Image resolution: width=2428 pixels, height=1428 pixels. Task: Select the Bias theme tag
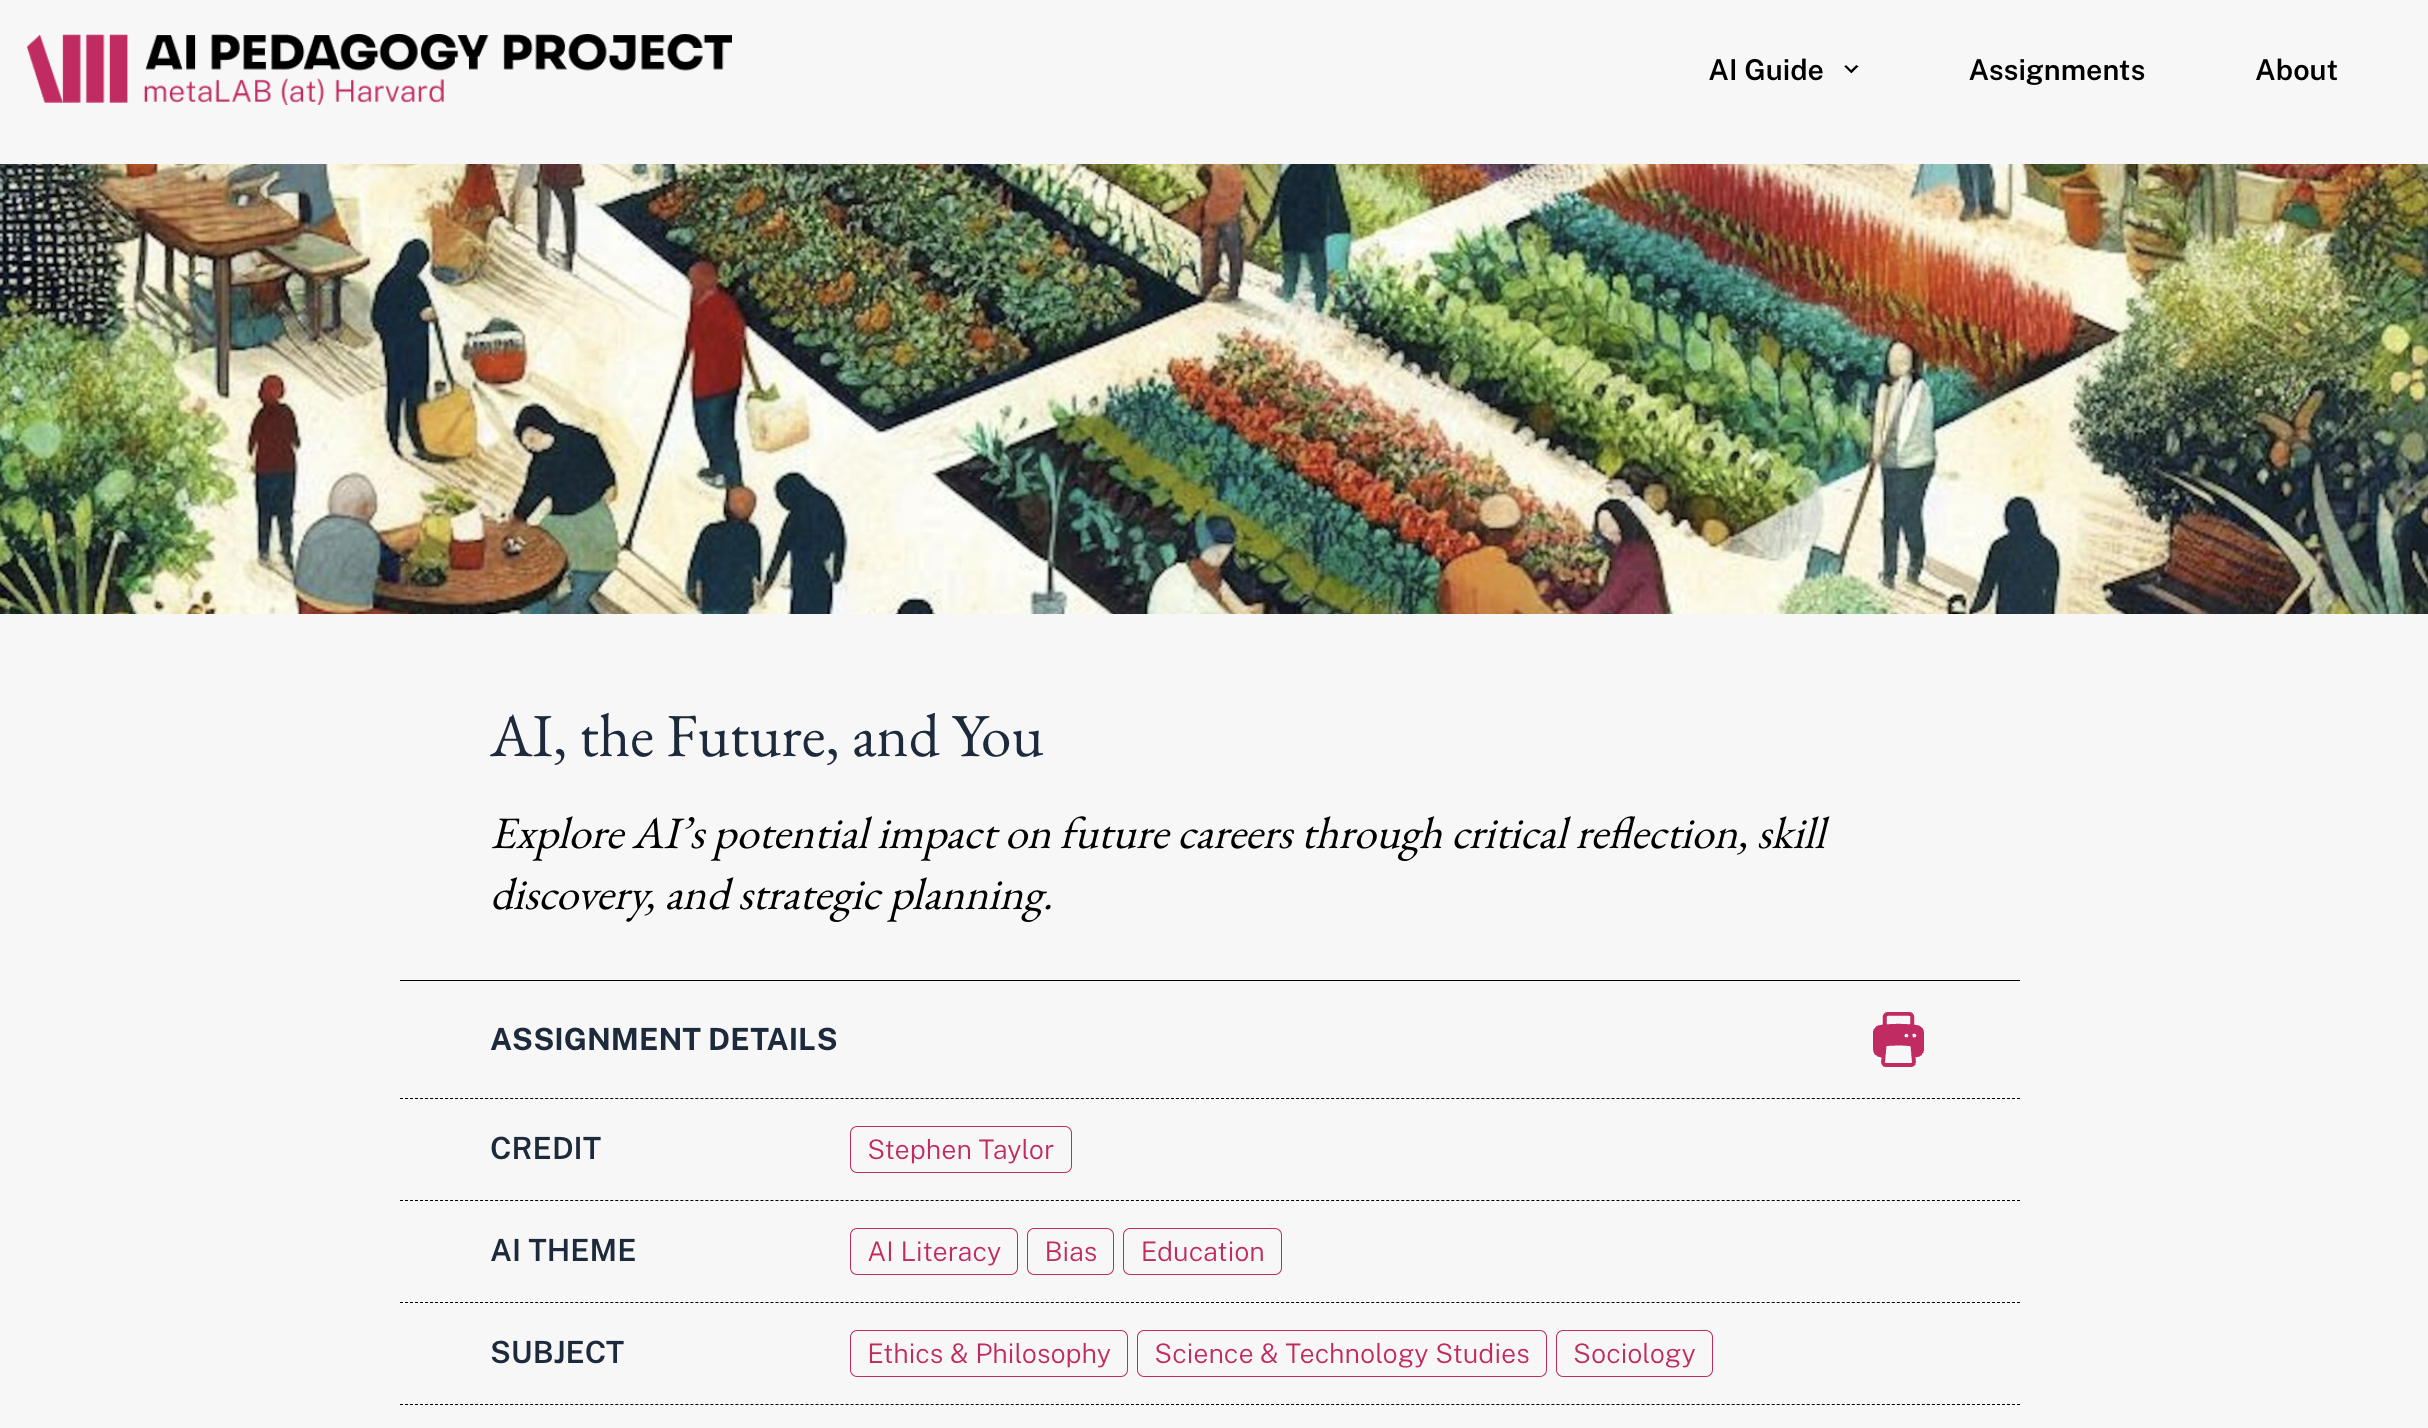tap(1070, 1251)
